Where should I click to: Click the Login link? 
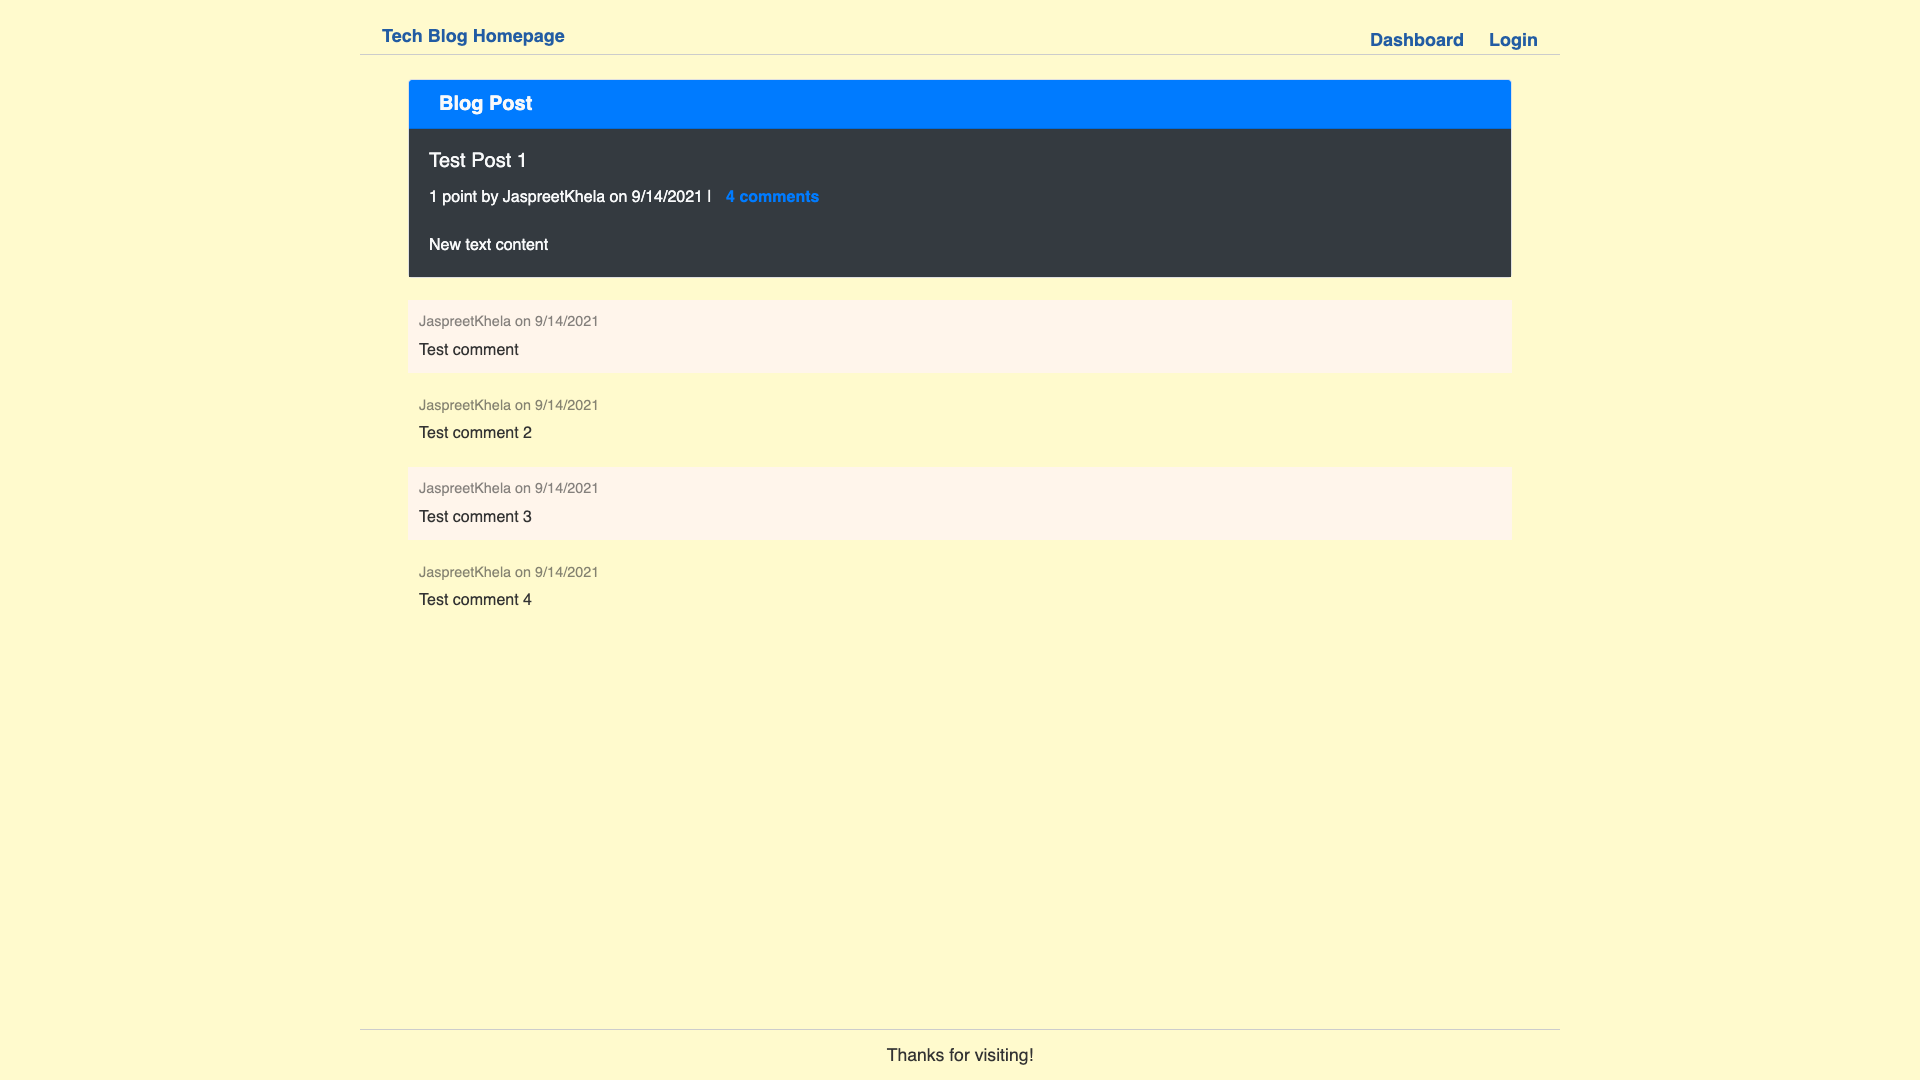click(1512, 40)
